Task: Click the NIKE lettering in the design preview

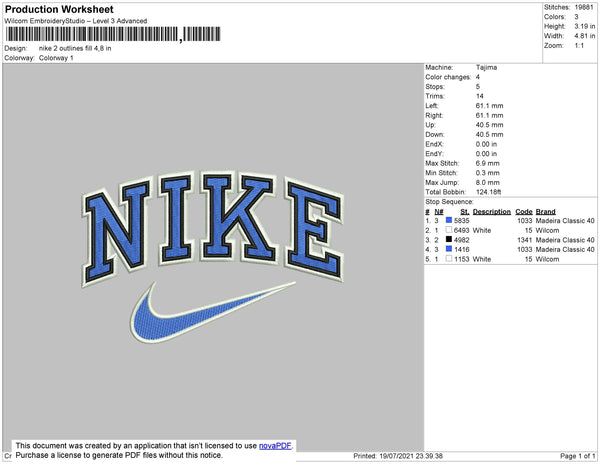Action: point(213,229)
